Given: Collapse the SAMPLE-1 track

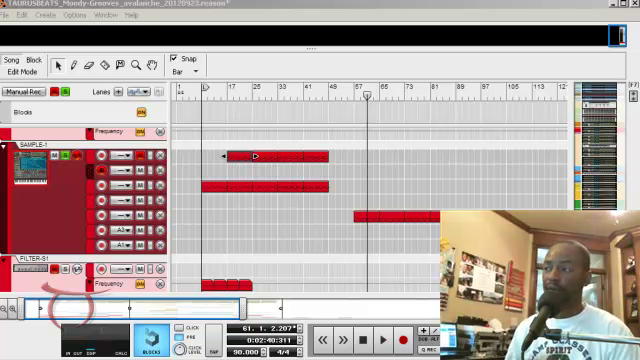Looking at the screenshot, I should click(x=4, y=146).
